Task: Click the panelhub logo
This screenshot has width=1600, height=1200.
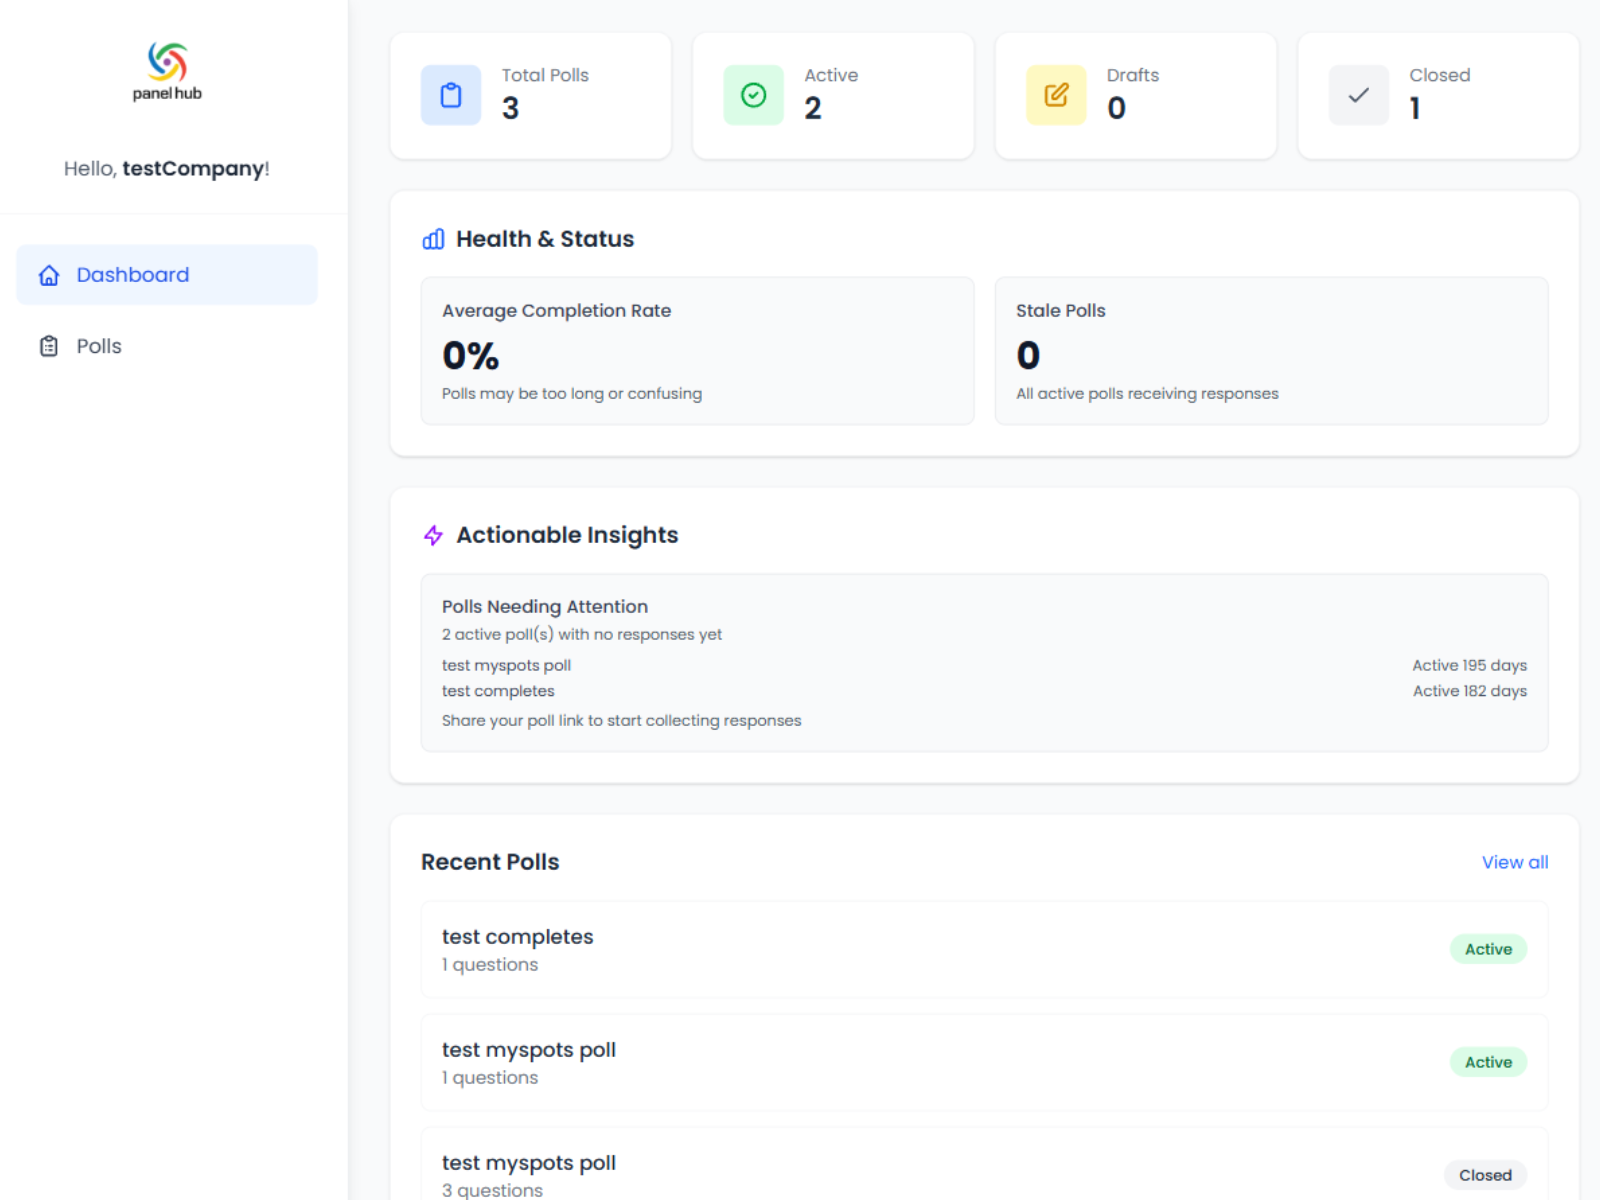Action: pos(167,71)
